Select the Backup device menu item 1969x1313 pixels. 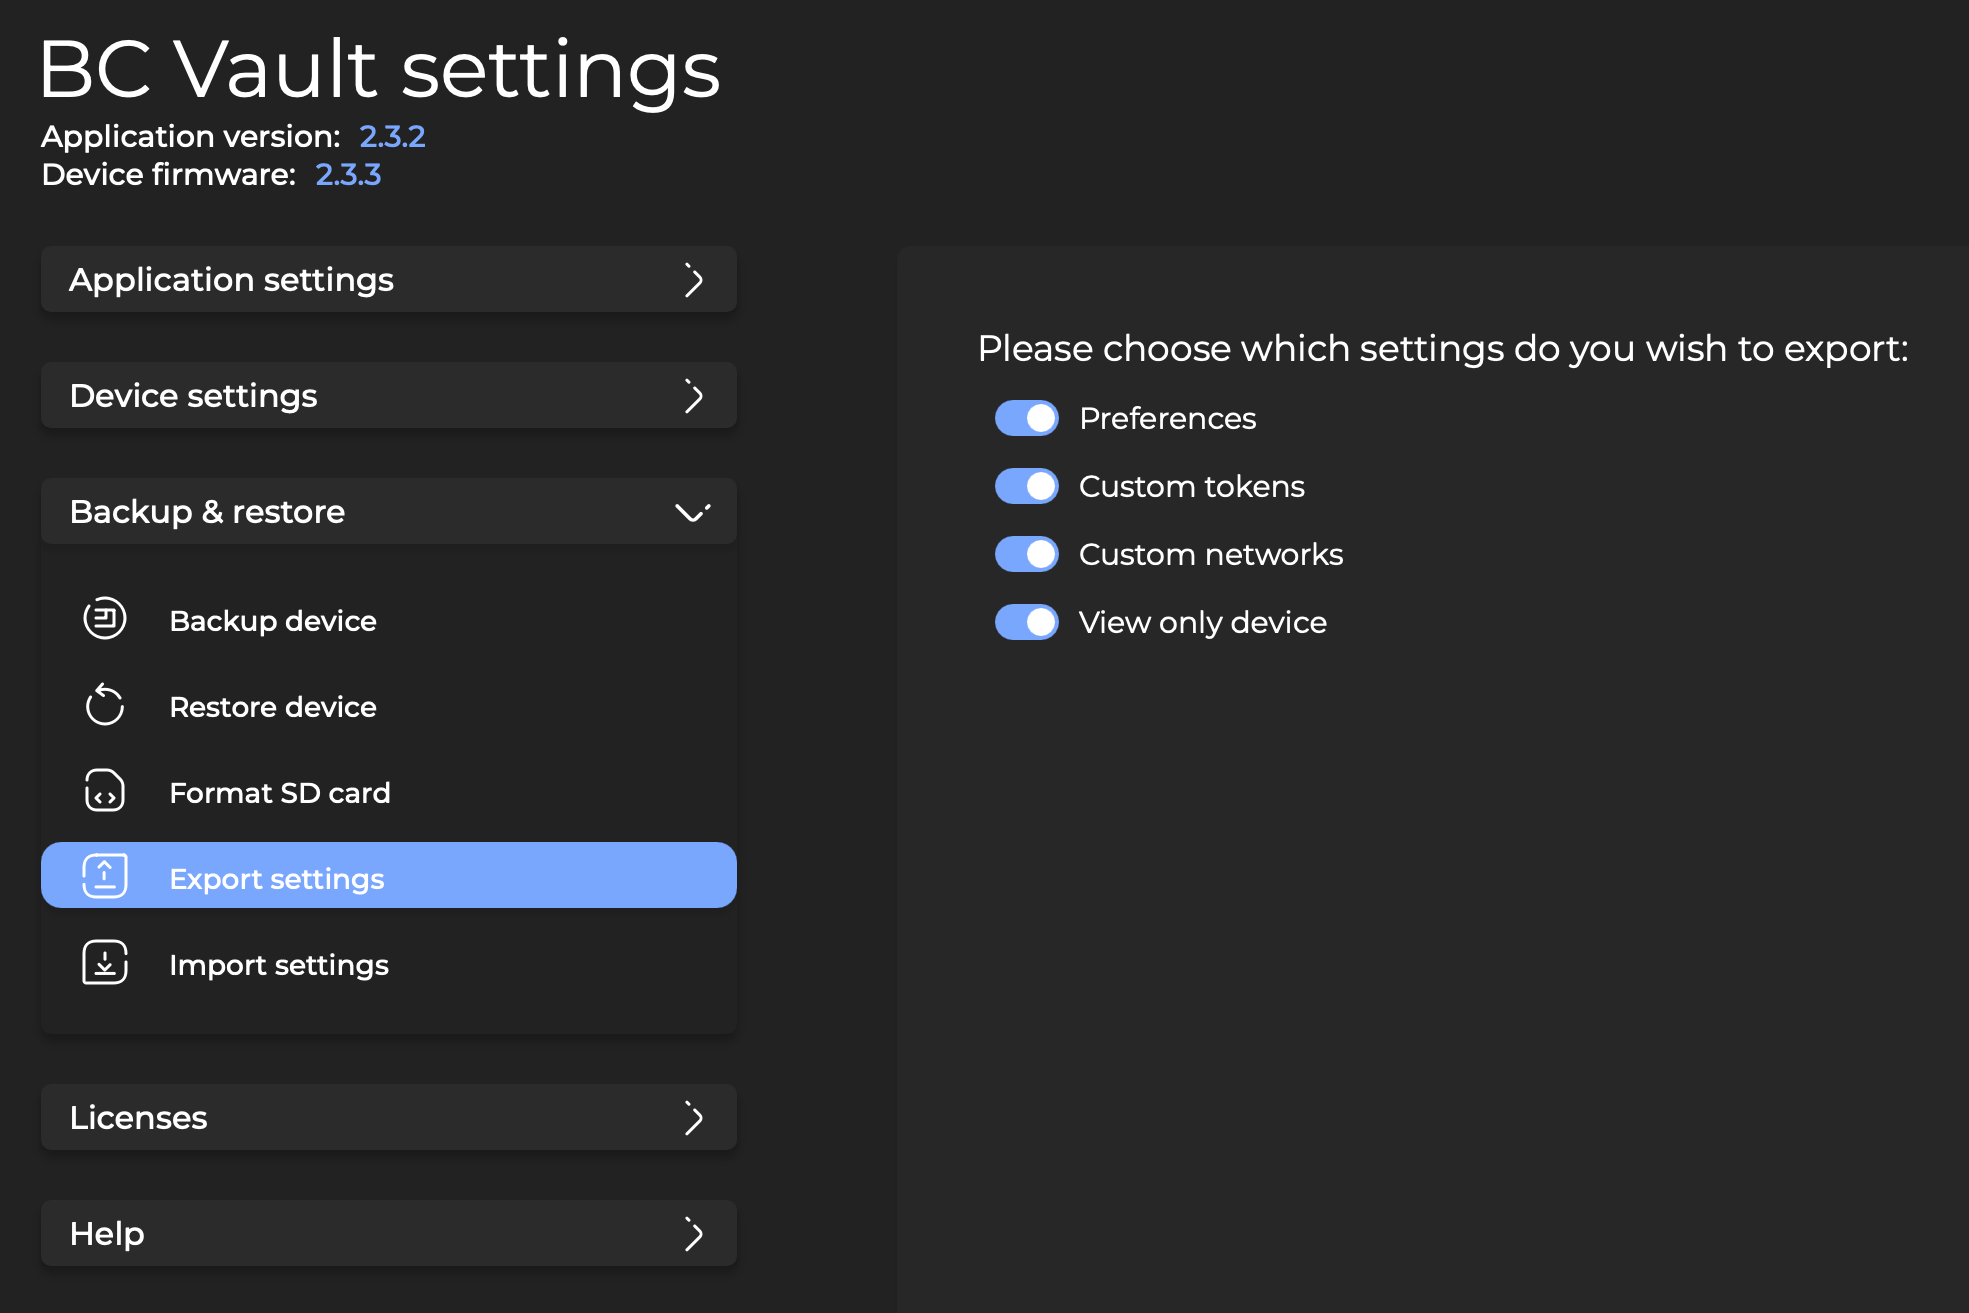click(x=273, y=621)
